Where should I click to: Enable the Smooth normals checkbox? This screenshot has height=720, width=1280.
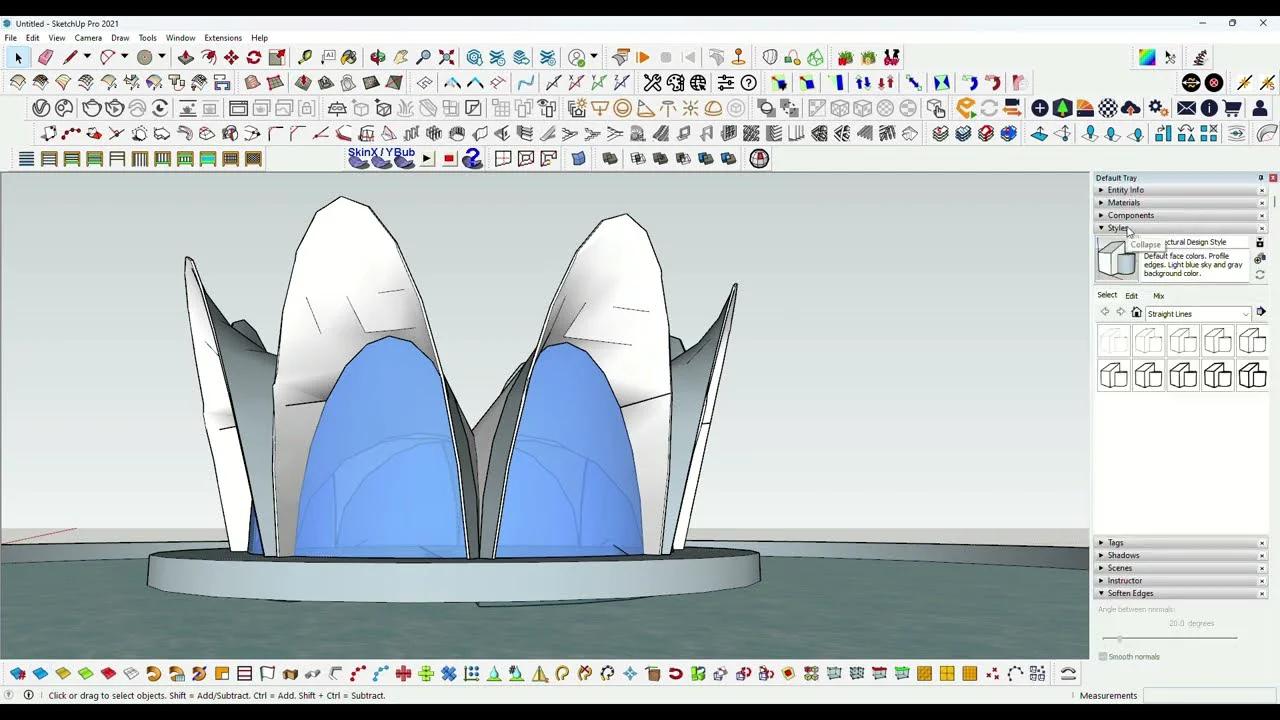(x=1103, y=656)
